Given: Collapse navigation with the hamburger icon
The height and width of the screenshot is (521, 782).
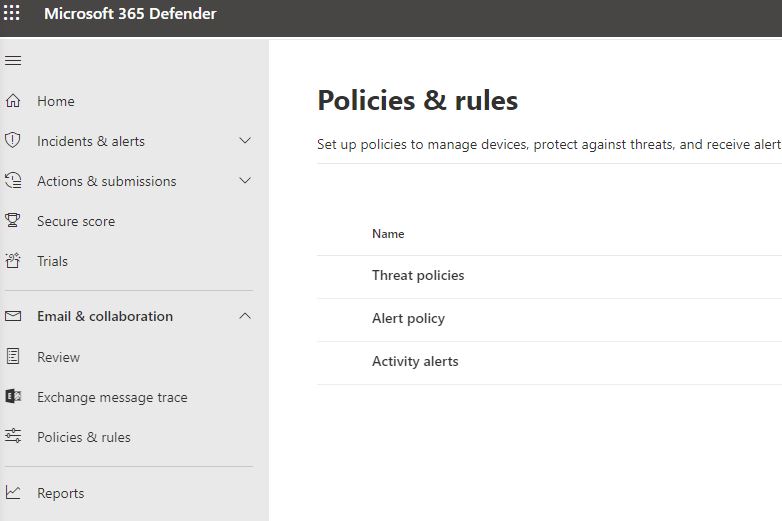Looking at the screenshot, I should click(x=13, y=61).
